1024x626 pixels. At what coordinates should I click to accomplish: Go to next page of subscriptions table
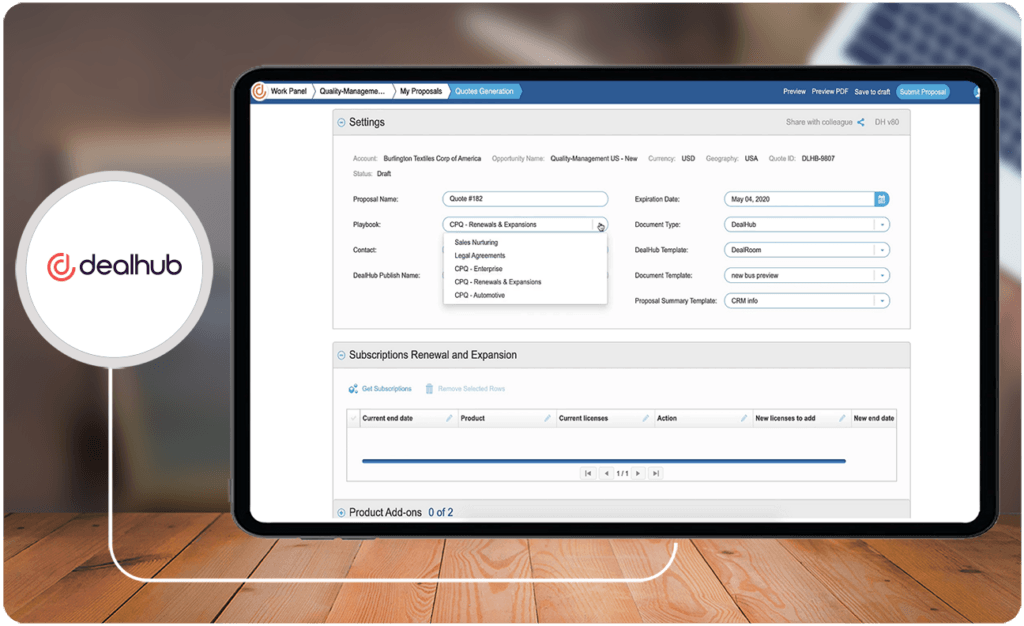[x=638, y=473]
